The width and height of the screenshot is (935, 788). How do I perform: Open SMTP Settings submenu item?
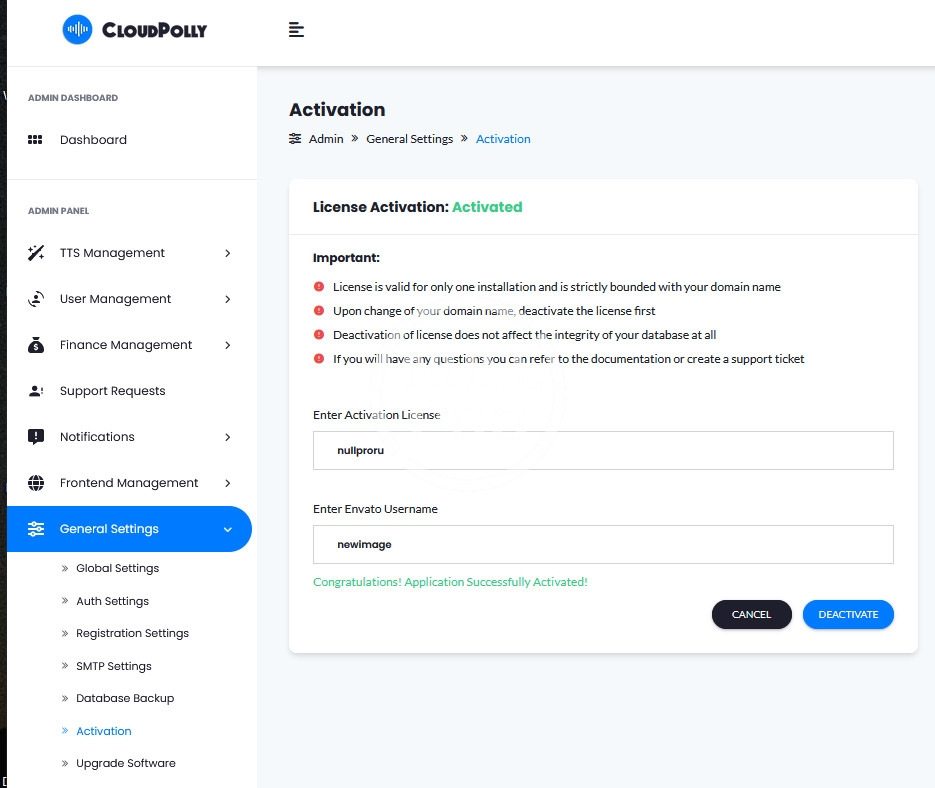[x=113, y=666]
